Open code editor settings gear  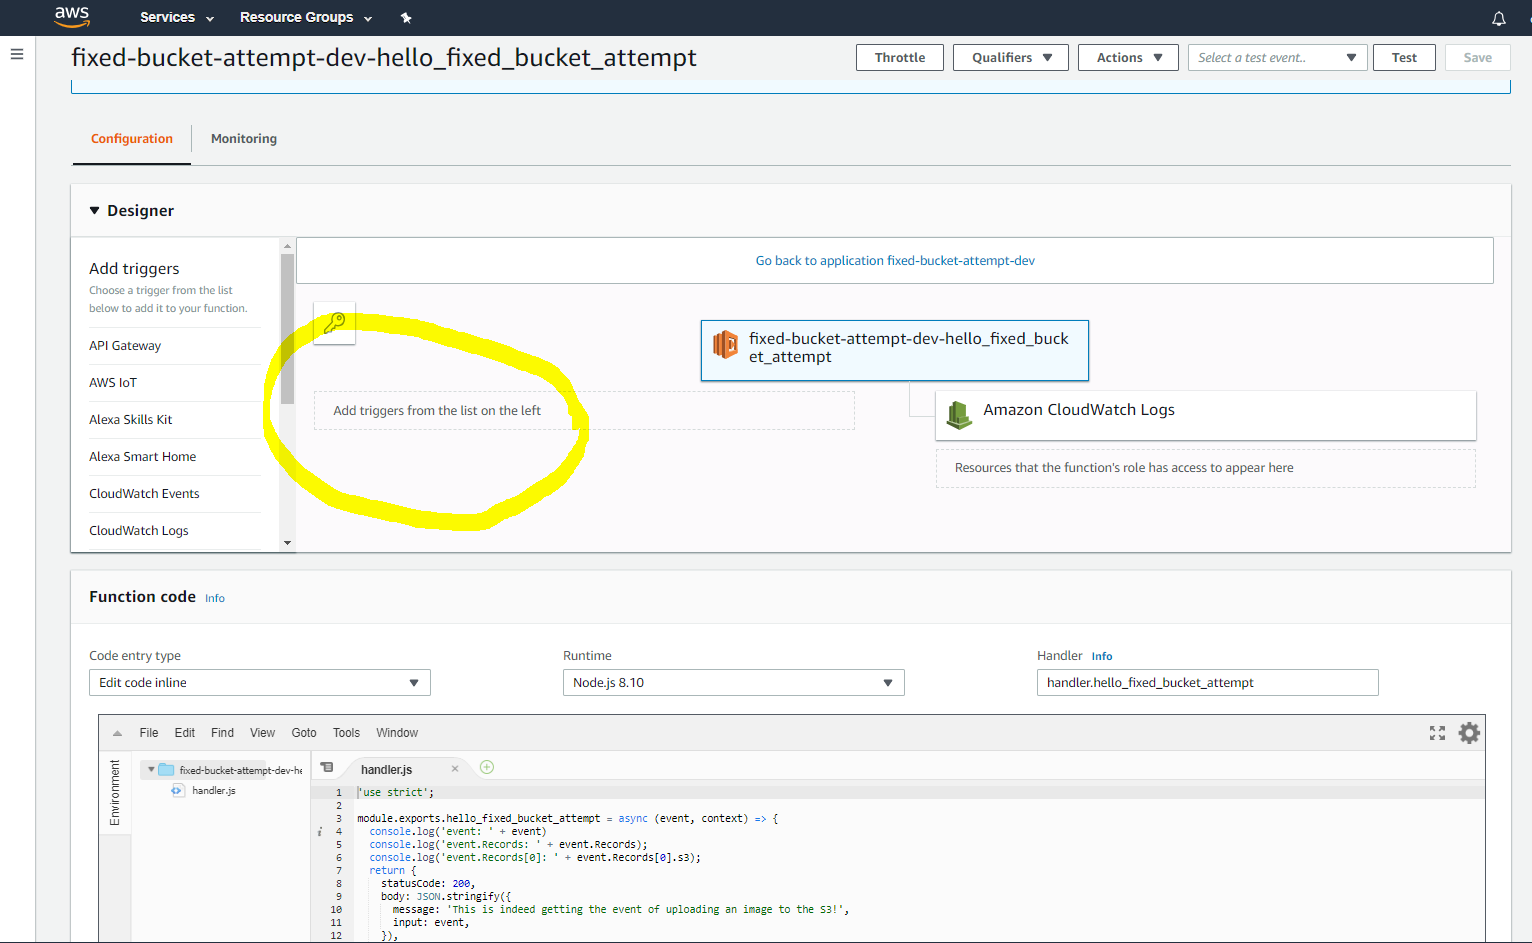pyautogui.click(x=1469, y=733)
